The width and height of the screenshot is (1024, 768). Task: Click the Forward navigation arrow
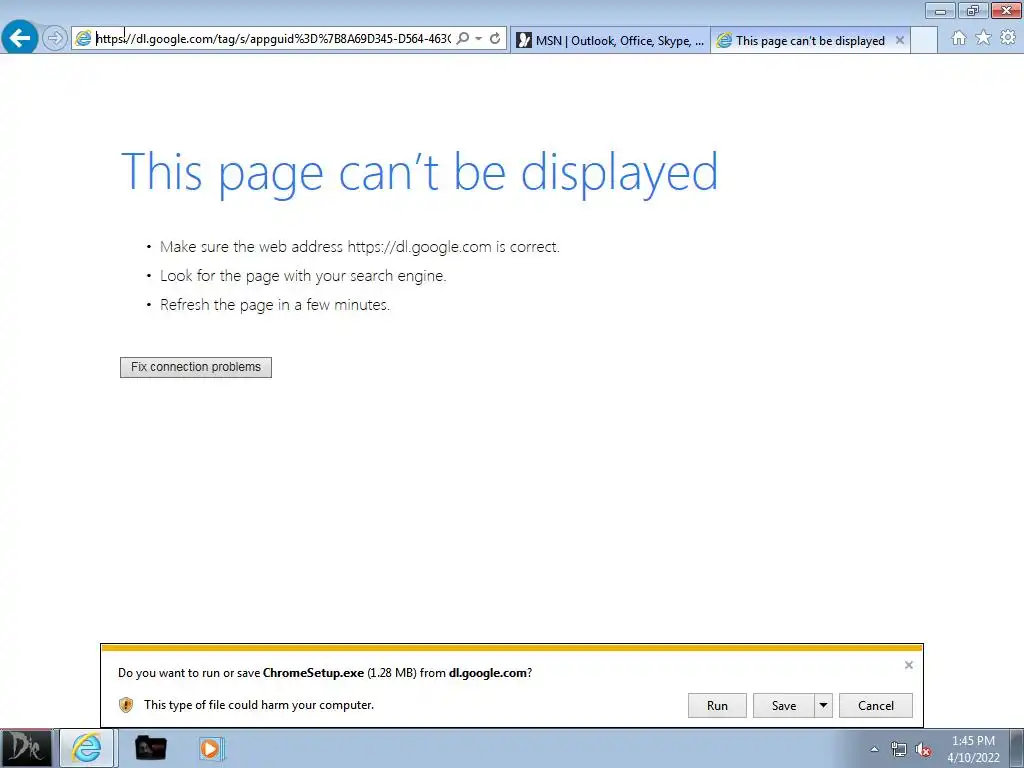point(55,38)
